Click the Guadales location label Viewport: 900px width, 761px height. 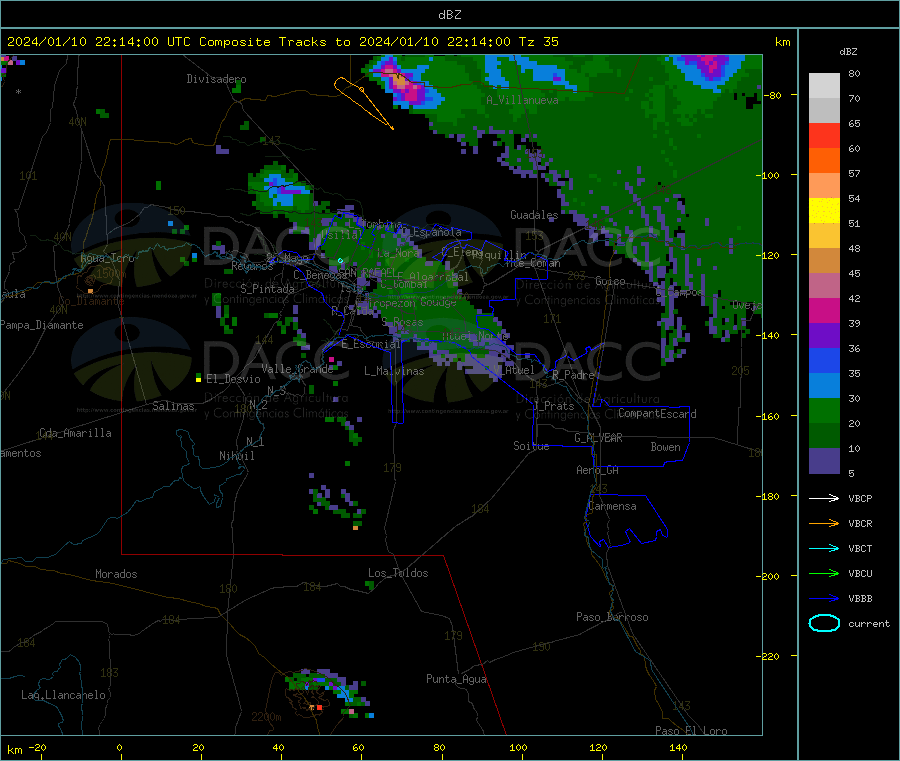534,215
